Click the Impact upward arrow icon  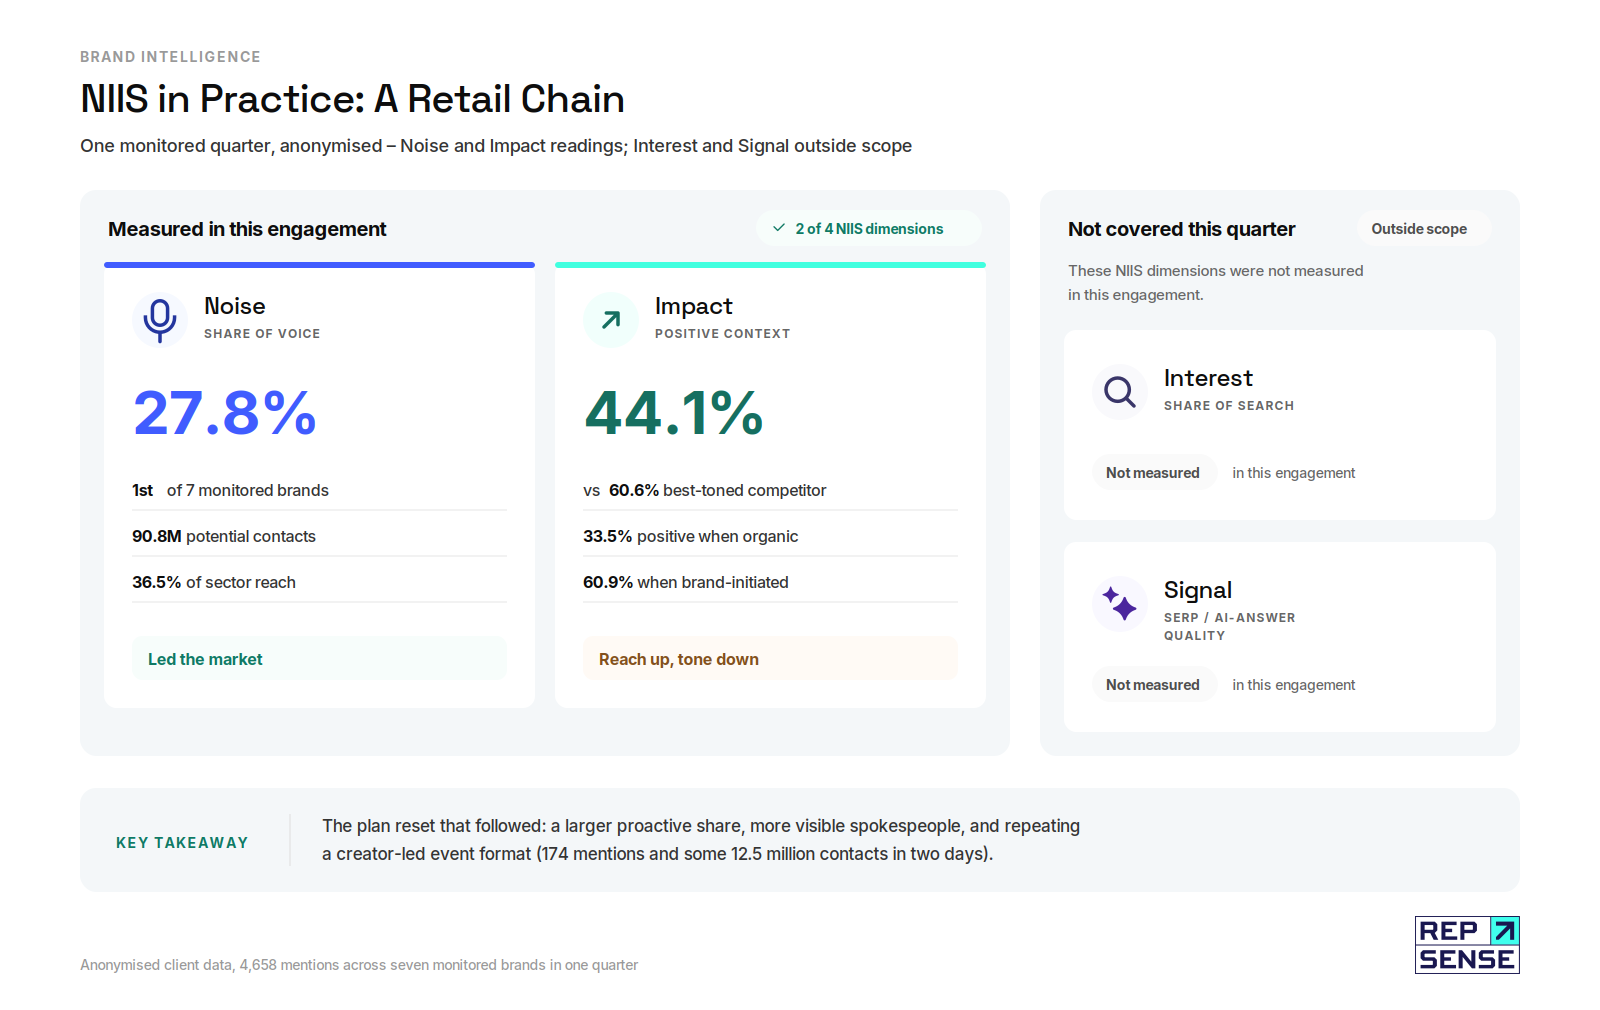point(611,320)
